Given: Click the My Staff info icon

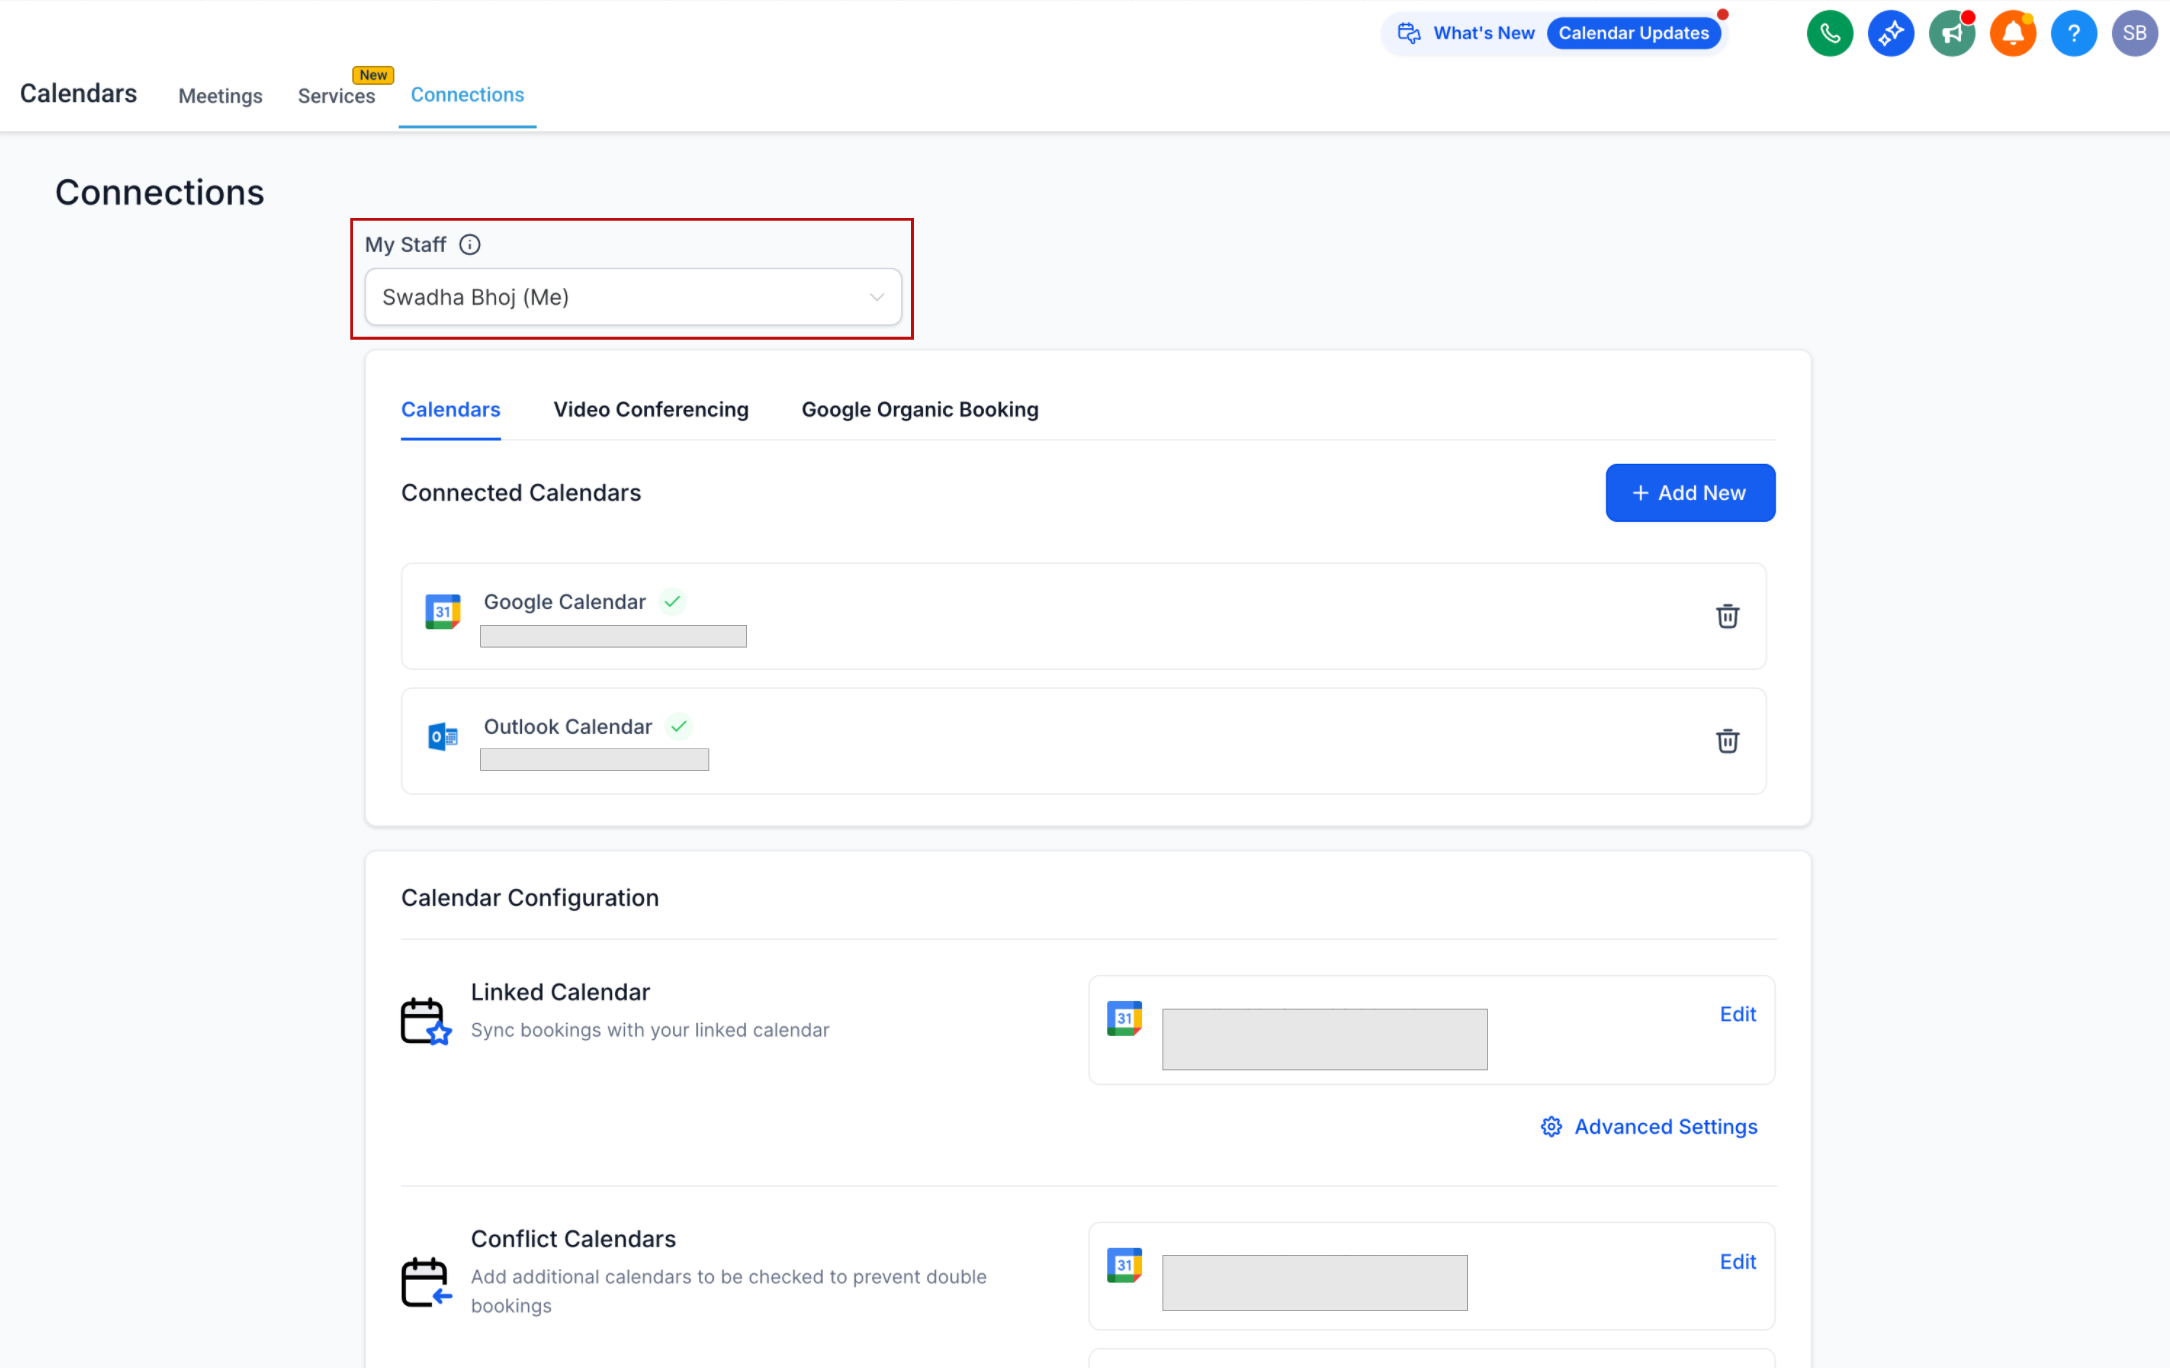Looking at the screenshot, I should pyautogui.click(x=469, y=245).
